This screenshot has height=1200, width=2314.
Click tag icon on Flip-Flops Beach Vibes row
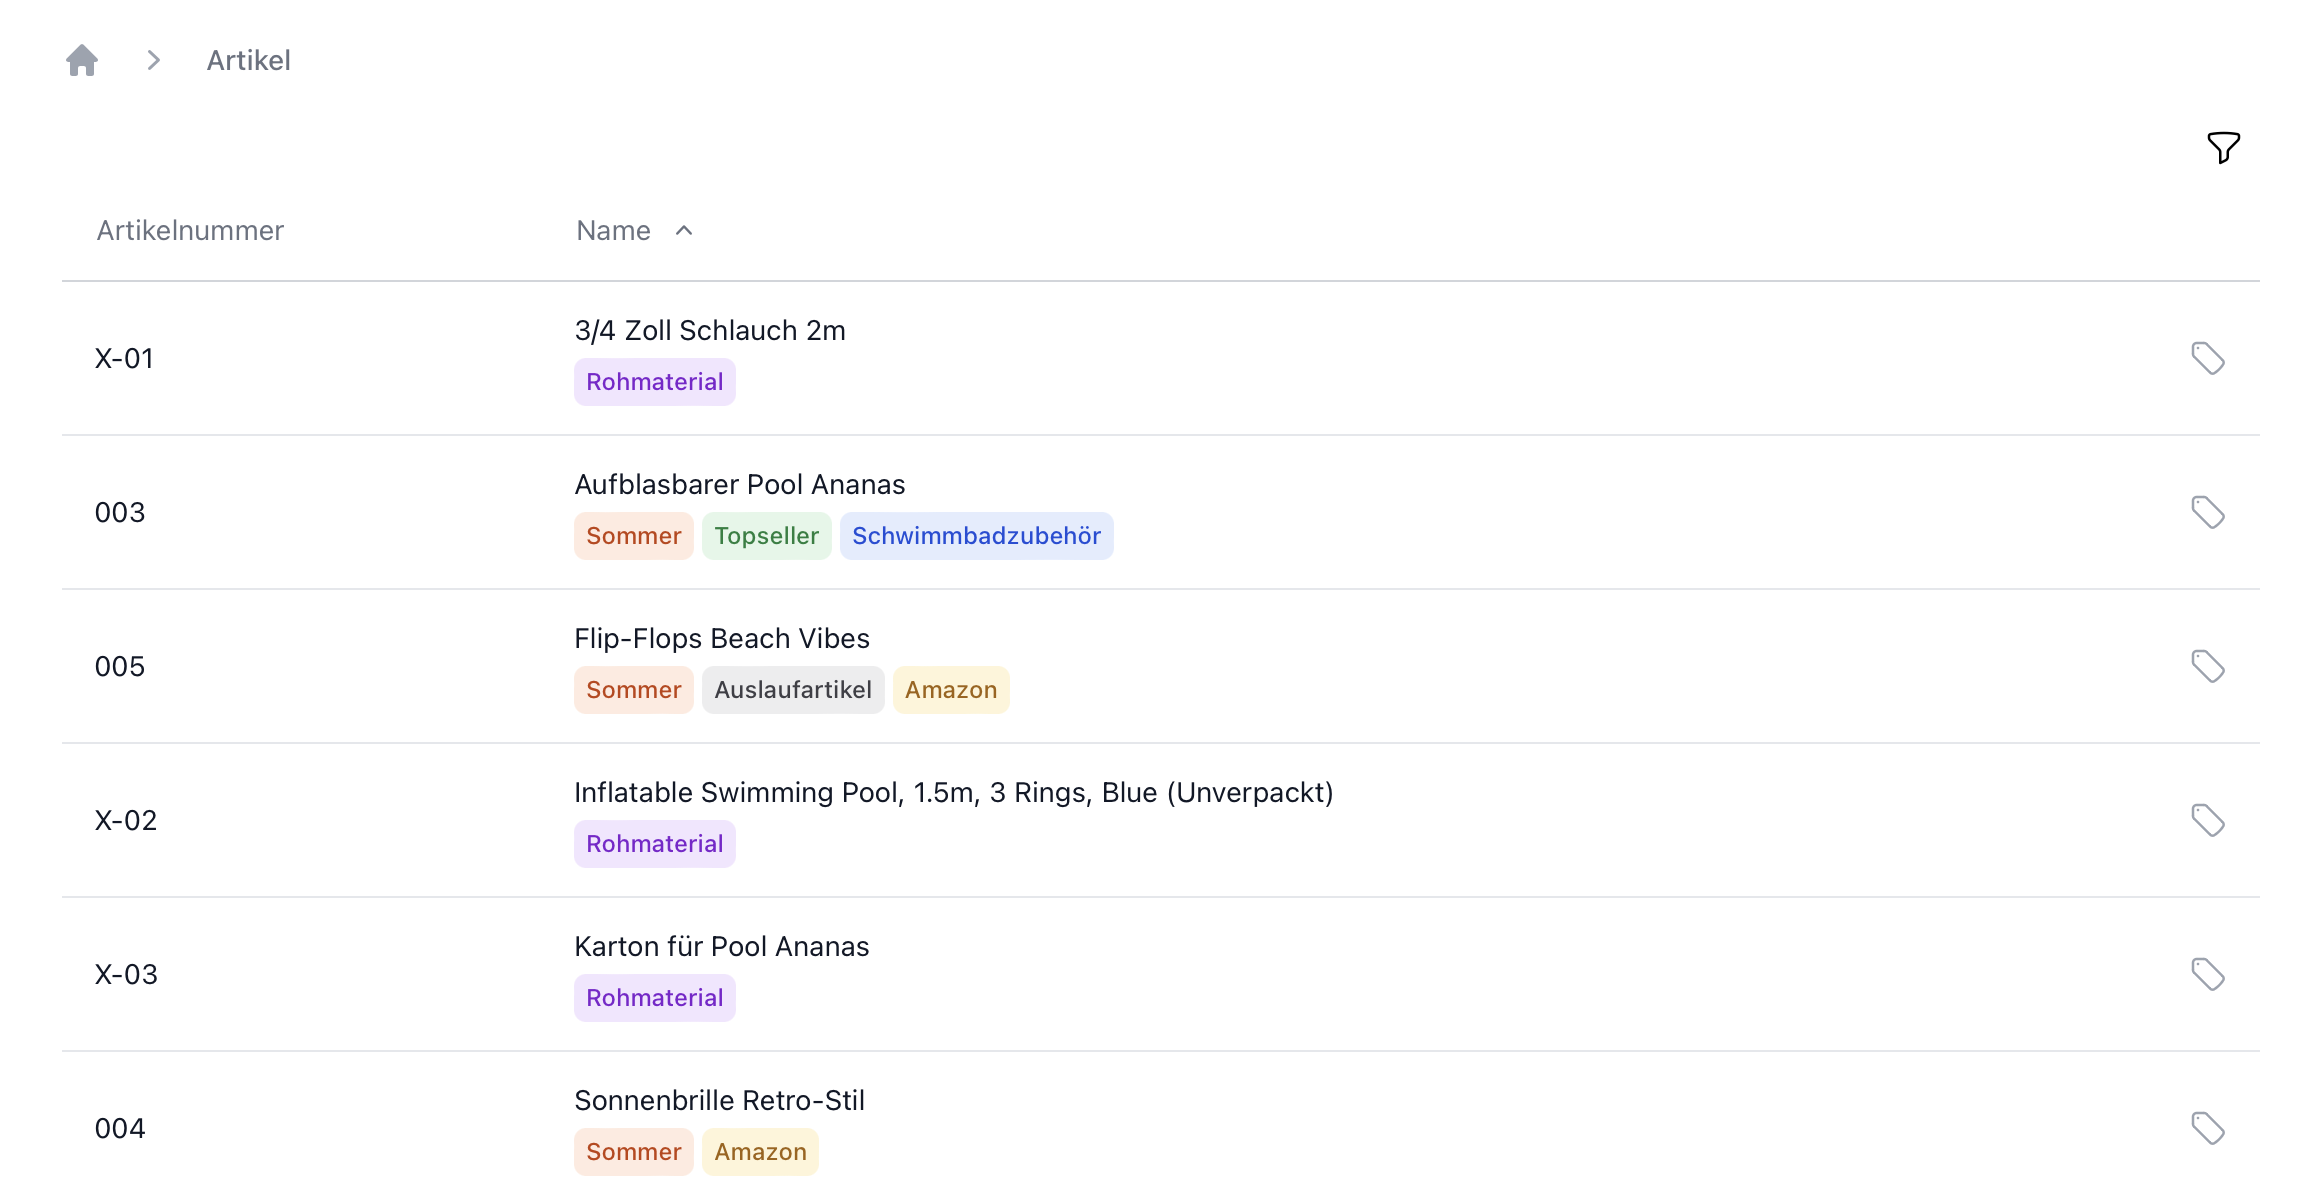tap(2207, 666)
